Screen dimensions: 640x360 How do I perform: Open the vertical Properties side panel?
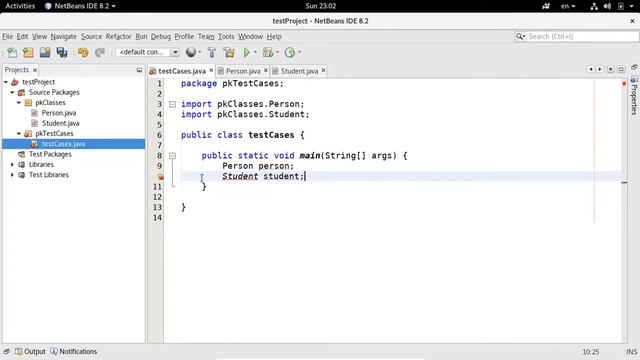(x=634, y=96)
